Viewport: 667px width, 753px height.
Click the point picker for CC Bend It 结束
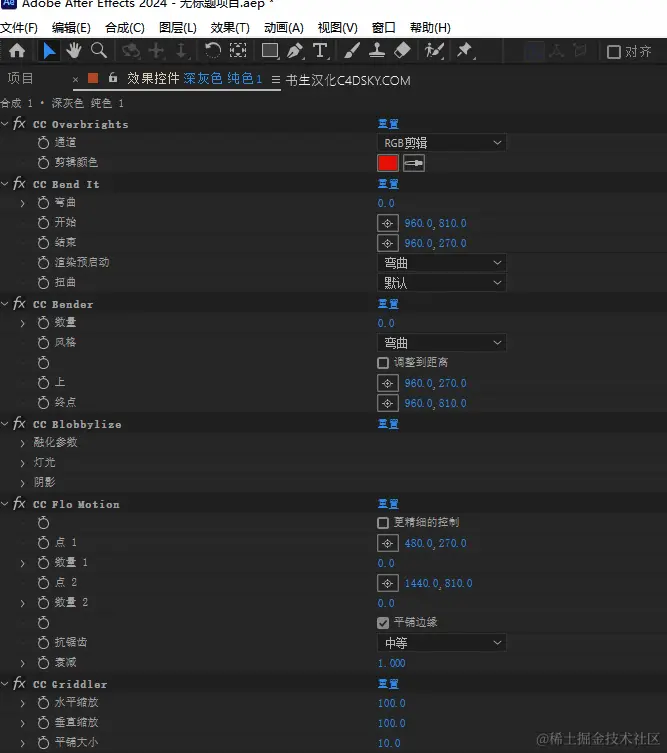pyautogui.click(x=388, y=243)
